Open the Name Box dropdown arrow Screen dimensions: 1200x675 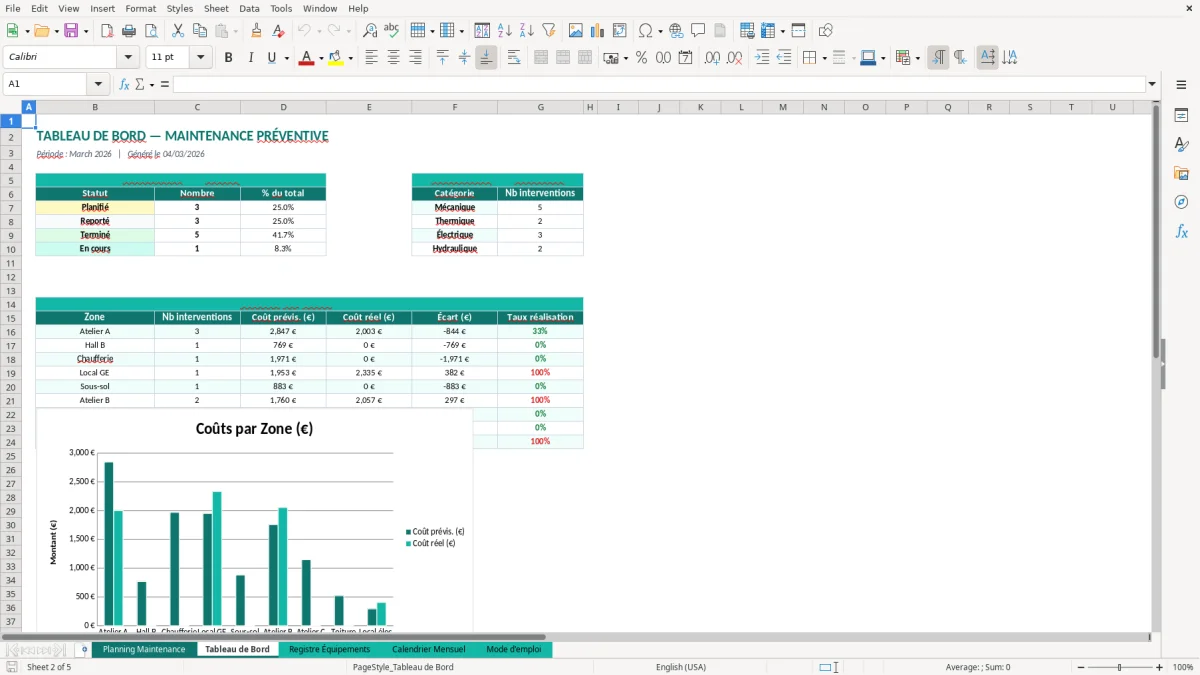(98, 84)
